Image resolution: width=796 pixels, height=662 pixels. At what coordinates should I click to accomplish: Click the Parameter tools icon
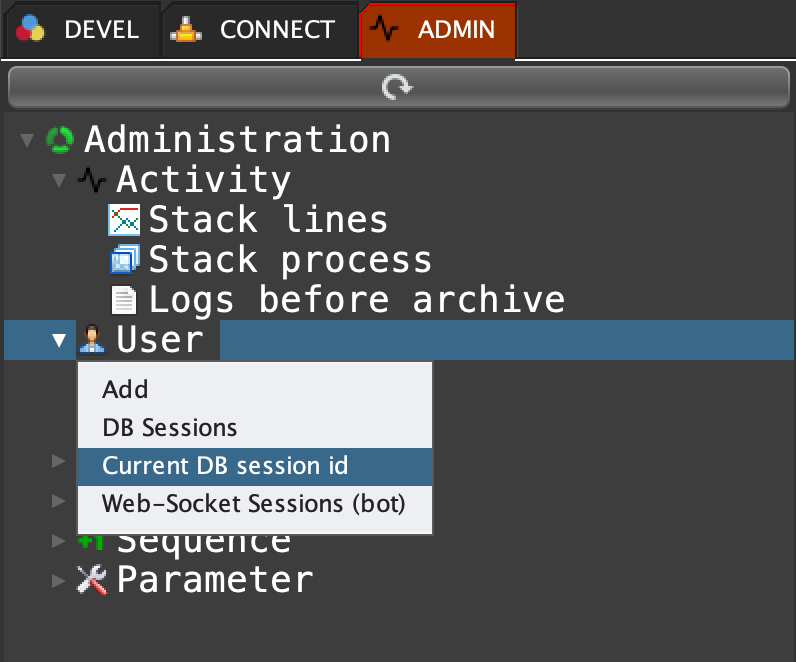click(x=92, y=580)
